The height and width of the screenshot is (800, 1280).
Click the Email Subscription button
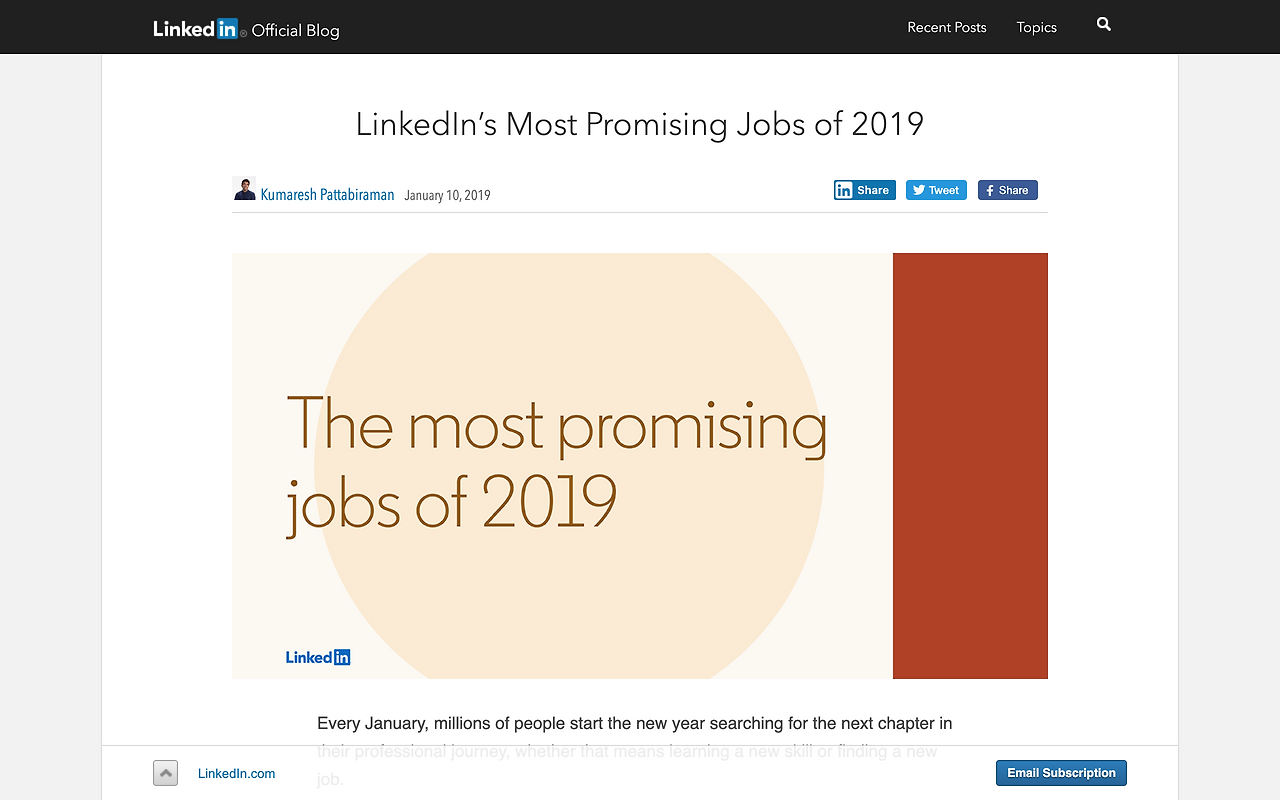pyautogui.click(x=1061, y=773)
